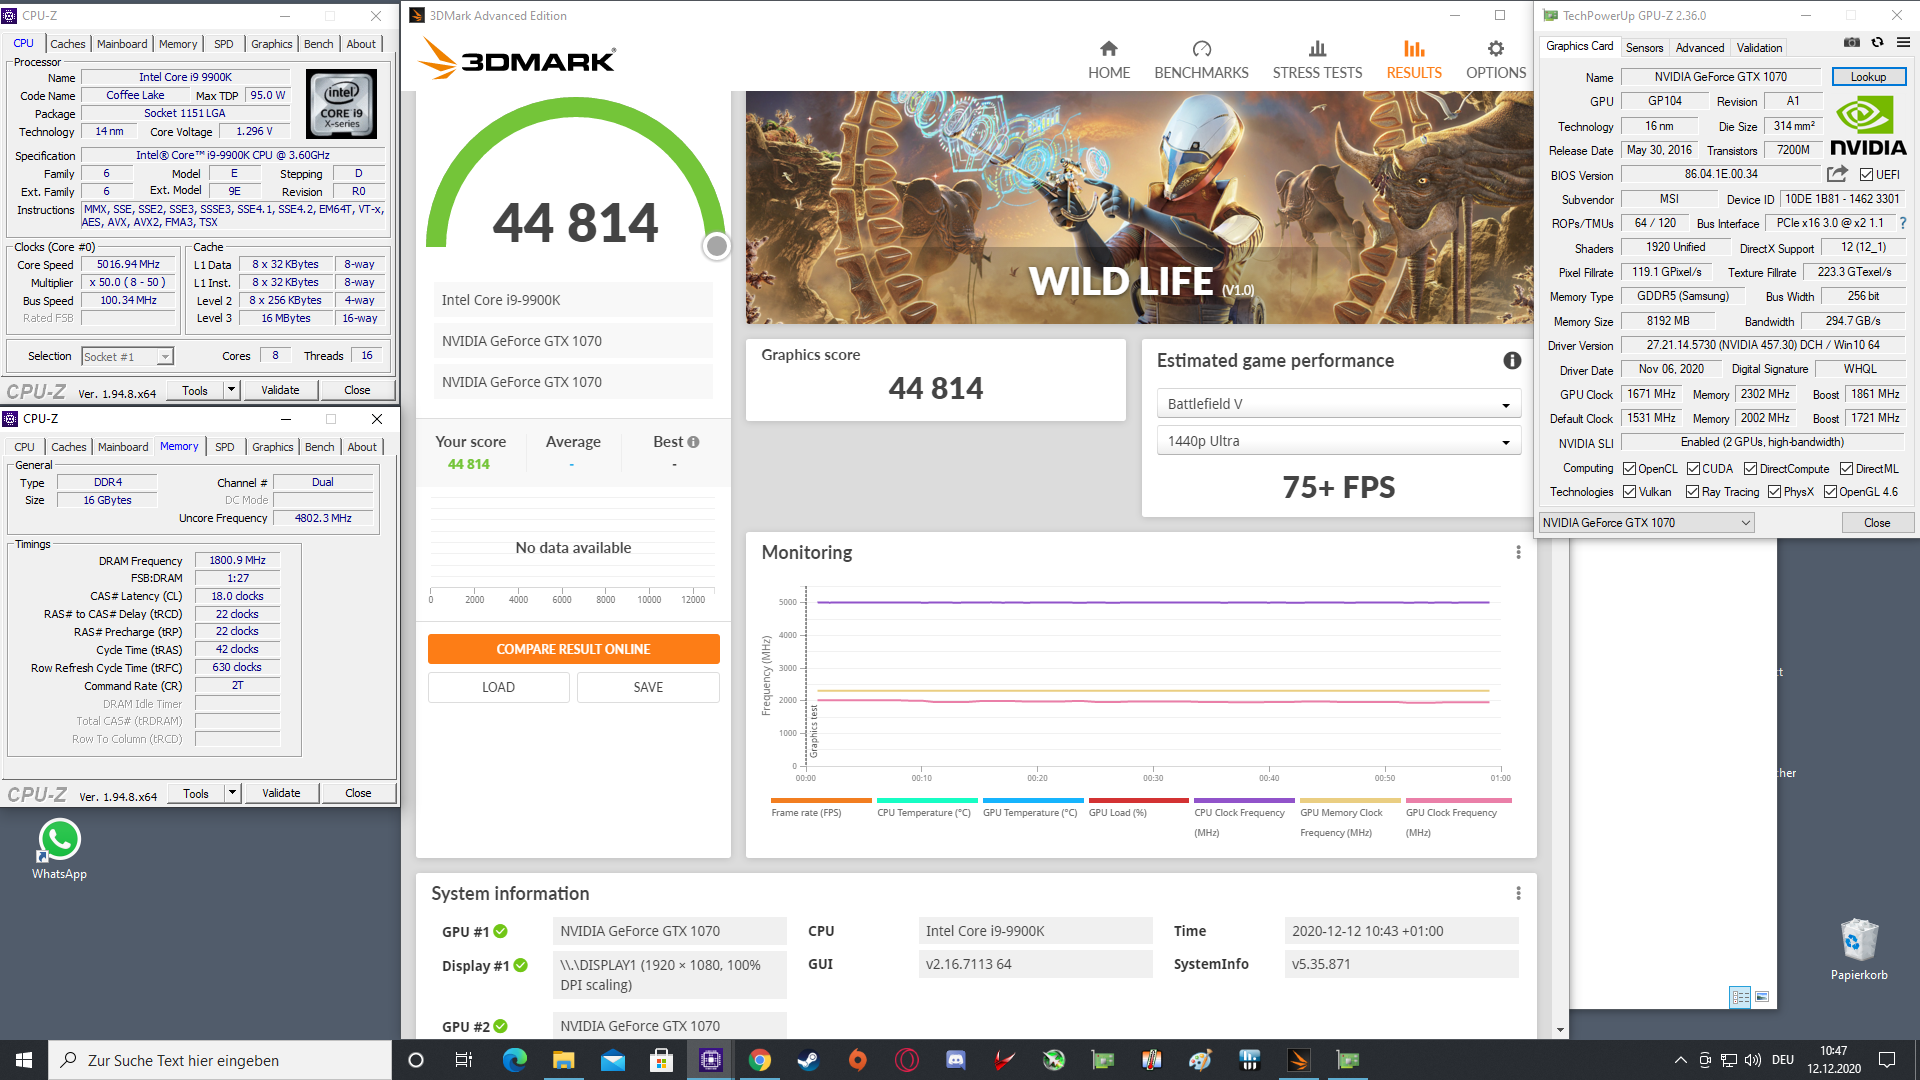Click the Wild Life benchmark banner image
Screen dimensions: 1920x1080
[1139, 207]
